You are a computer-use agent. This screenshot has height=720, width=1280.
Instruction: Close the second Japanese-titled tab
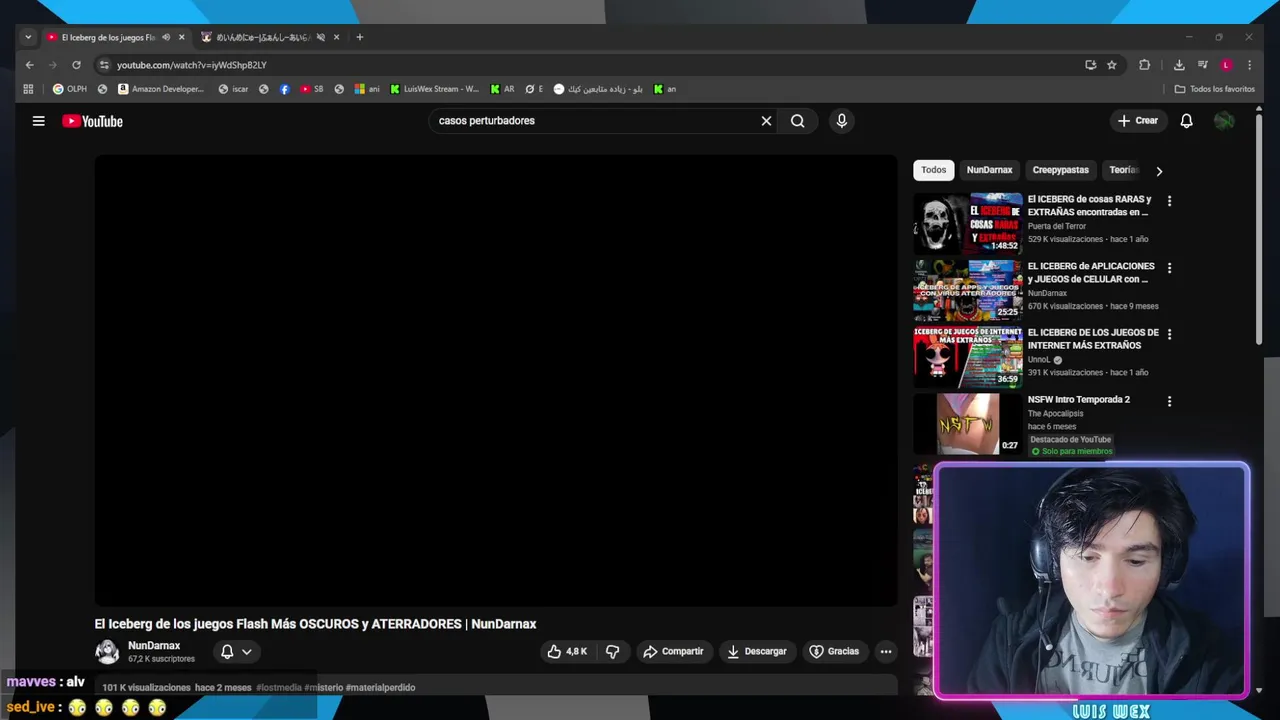(x=336, y=37)
